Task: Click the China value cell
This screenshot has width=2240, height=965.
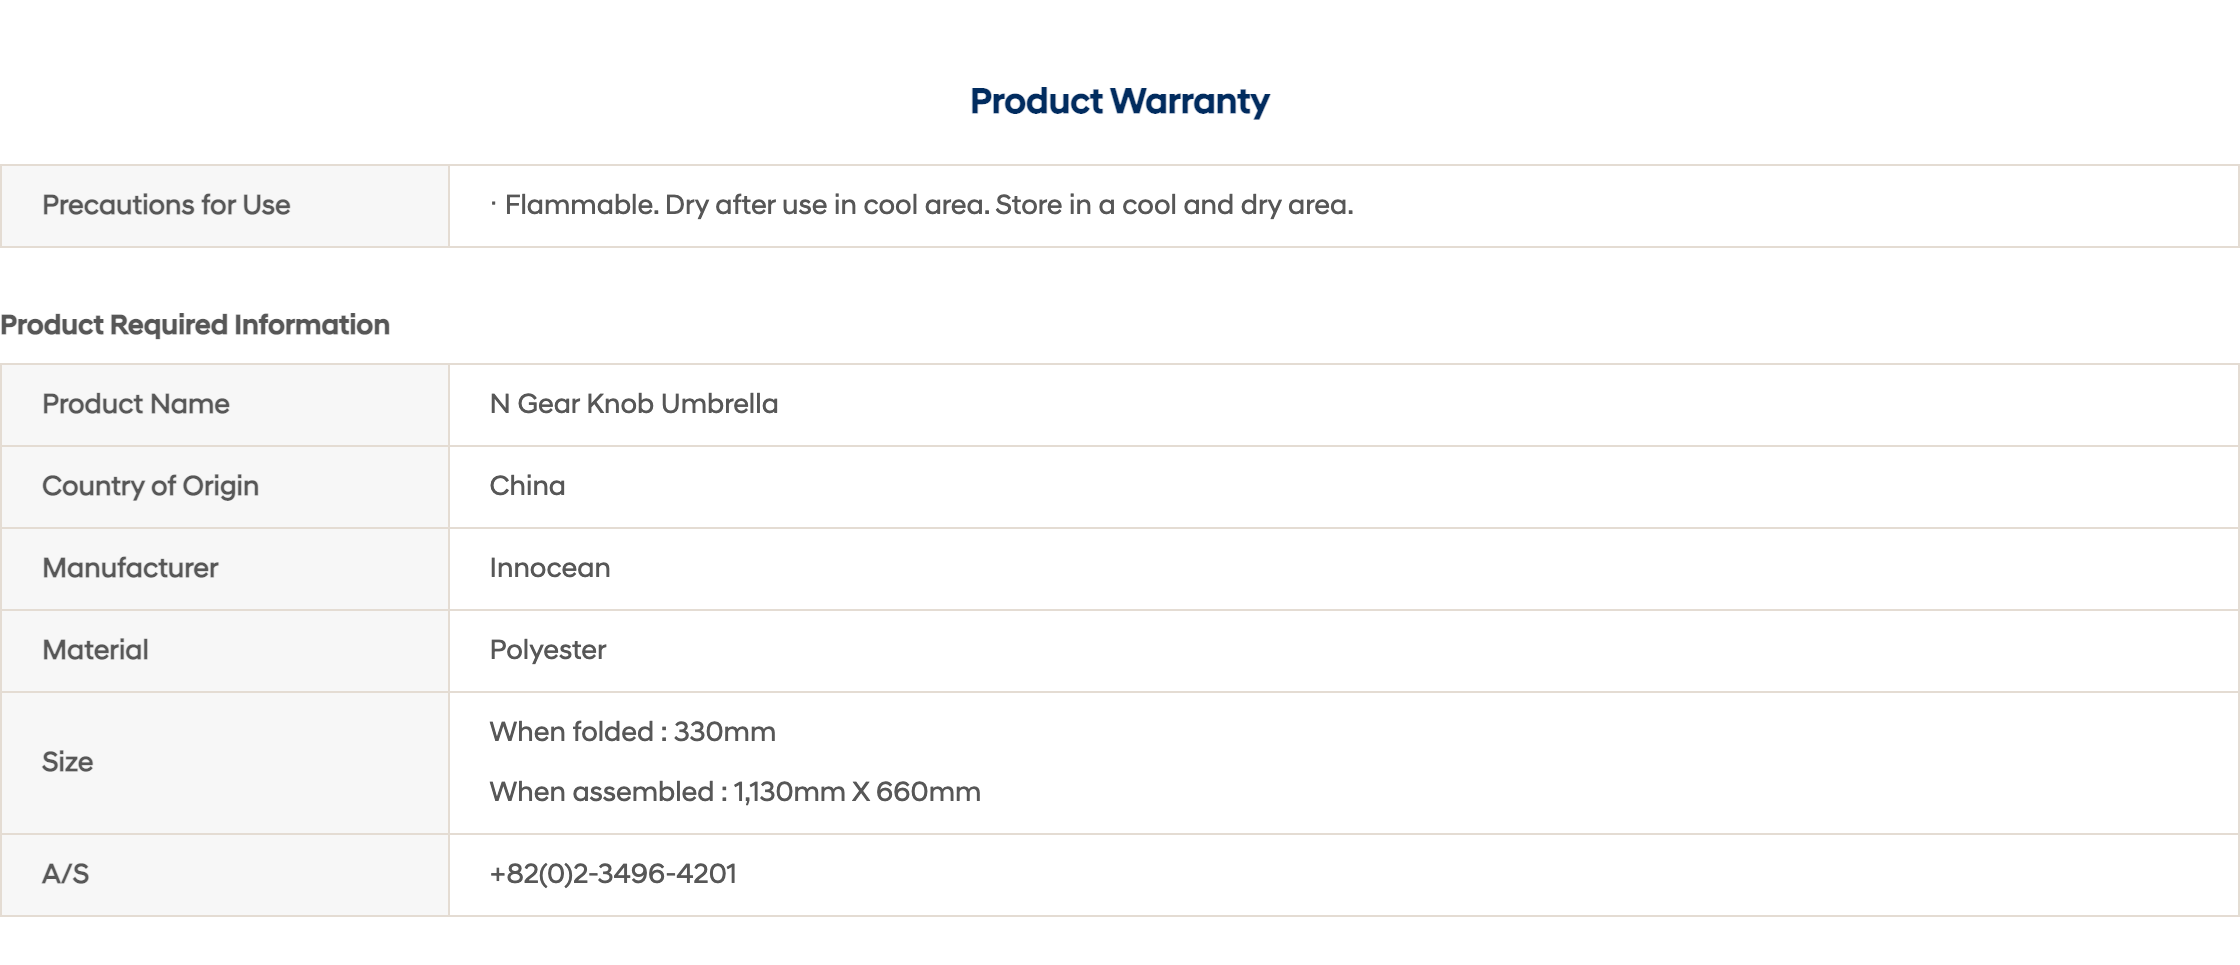Action: pos(1343,487)
